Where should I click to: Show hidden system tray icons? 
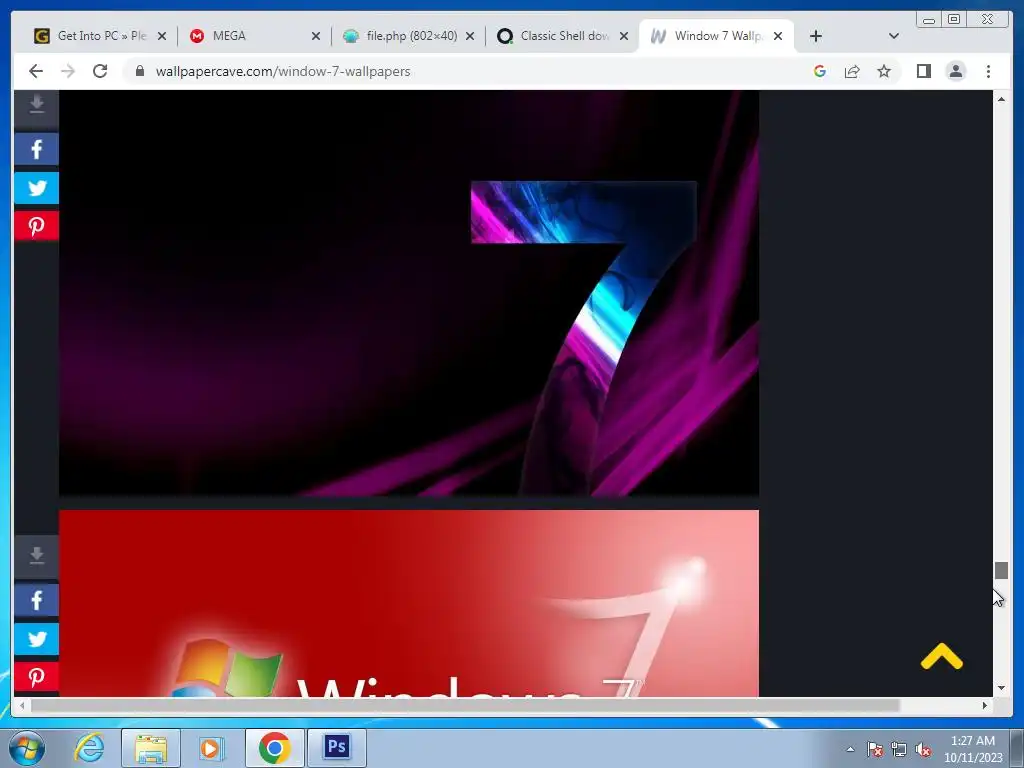pyautogui.click(x=850, y=749)
